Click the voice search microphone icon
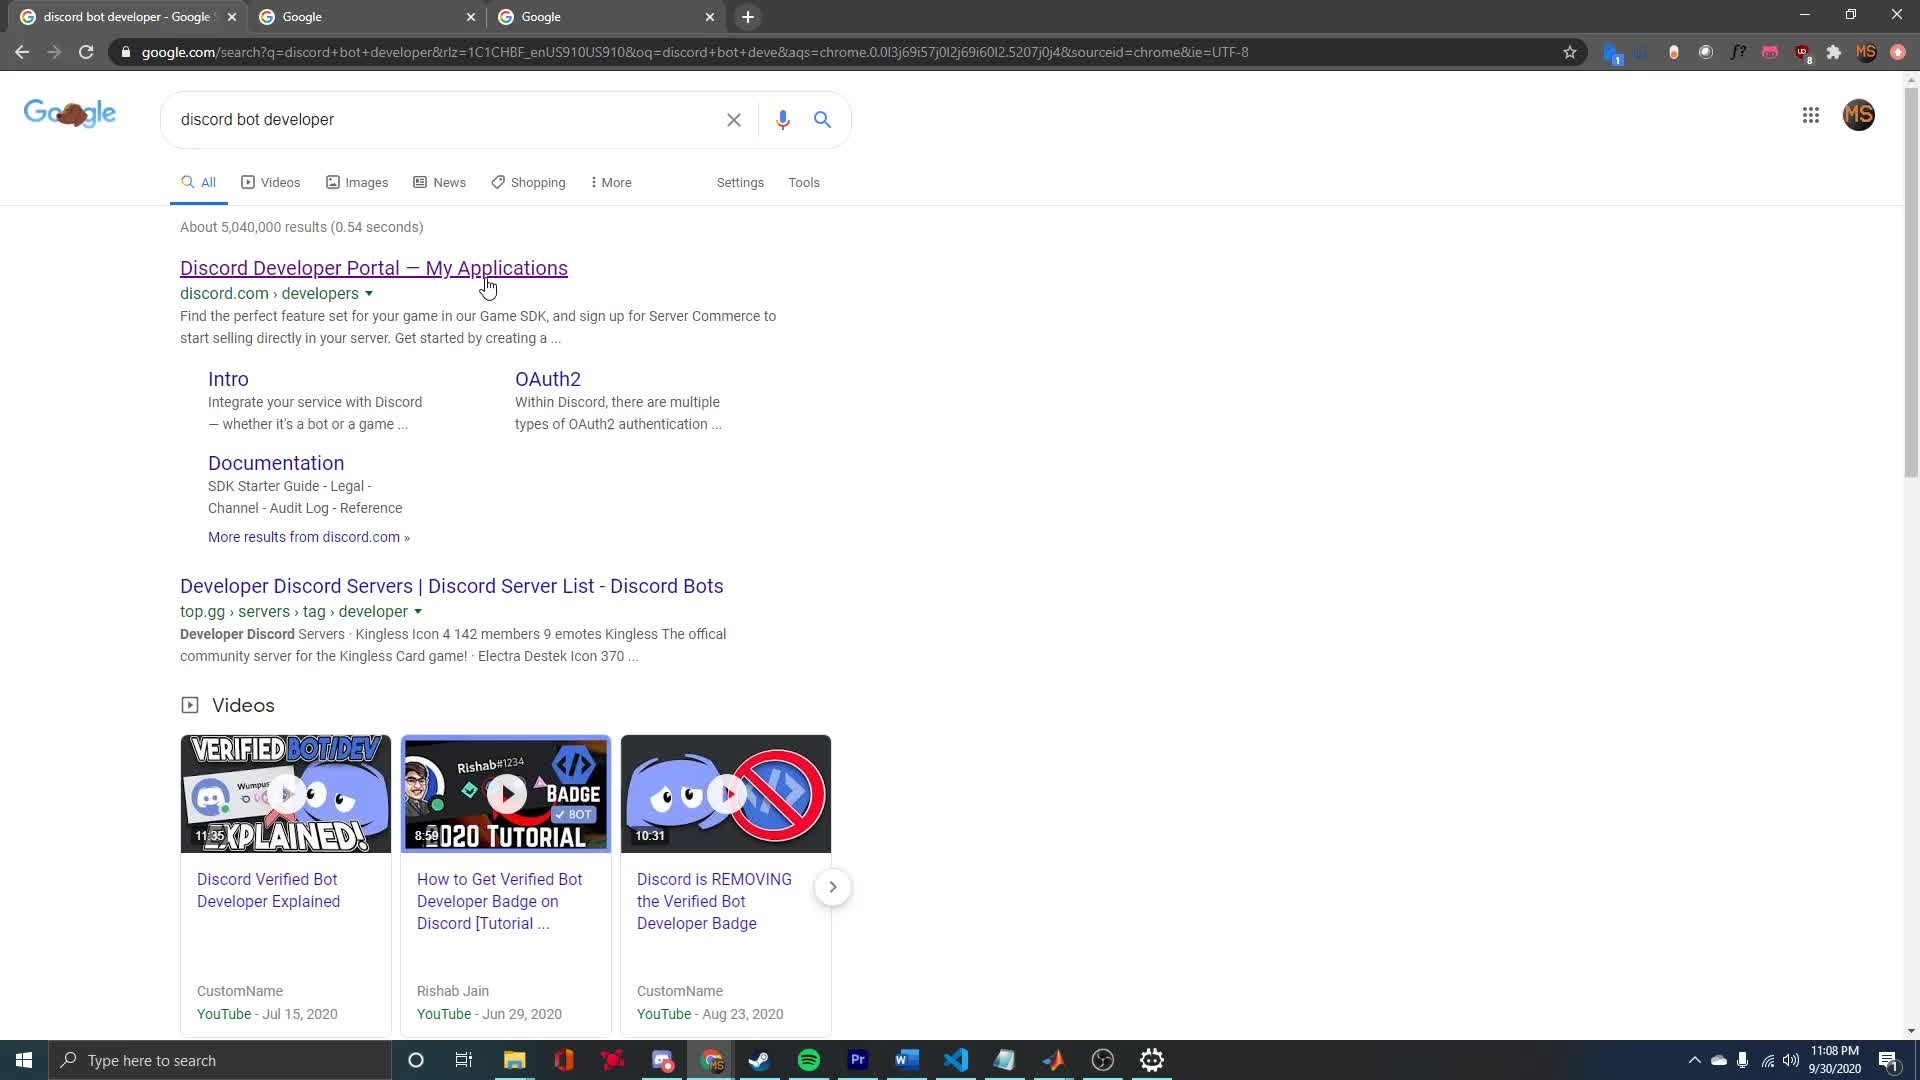 tap(782, 120)
